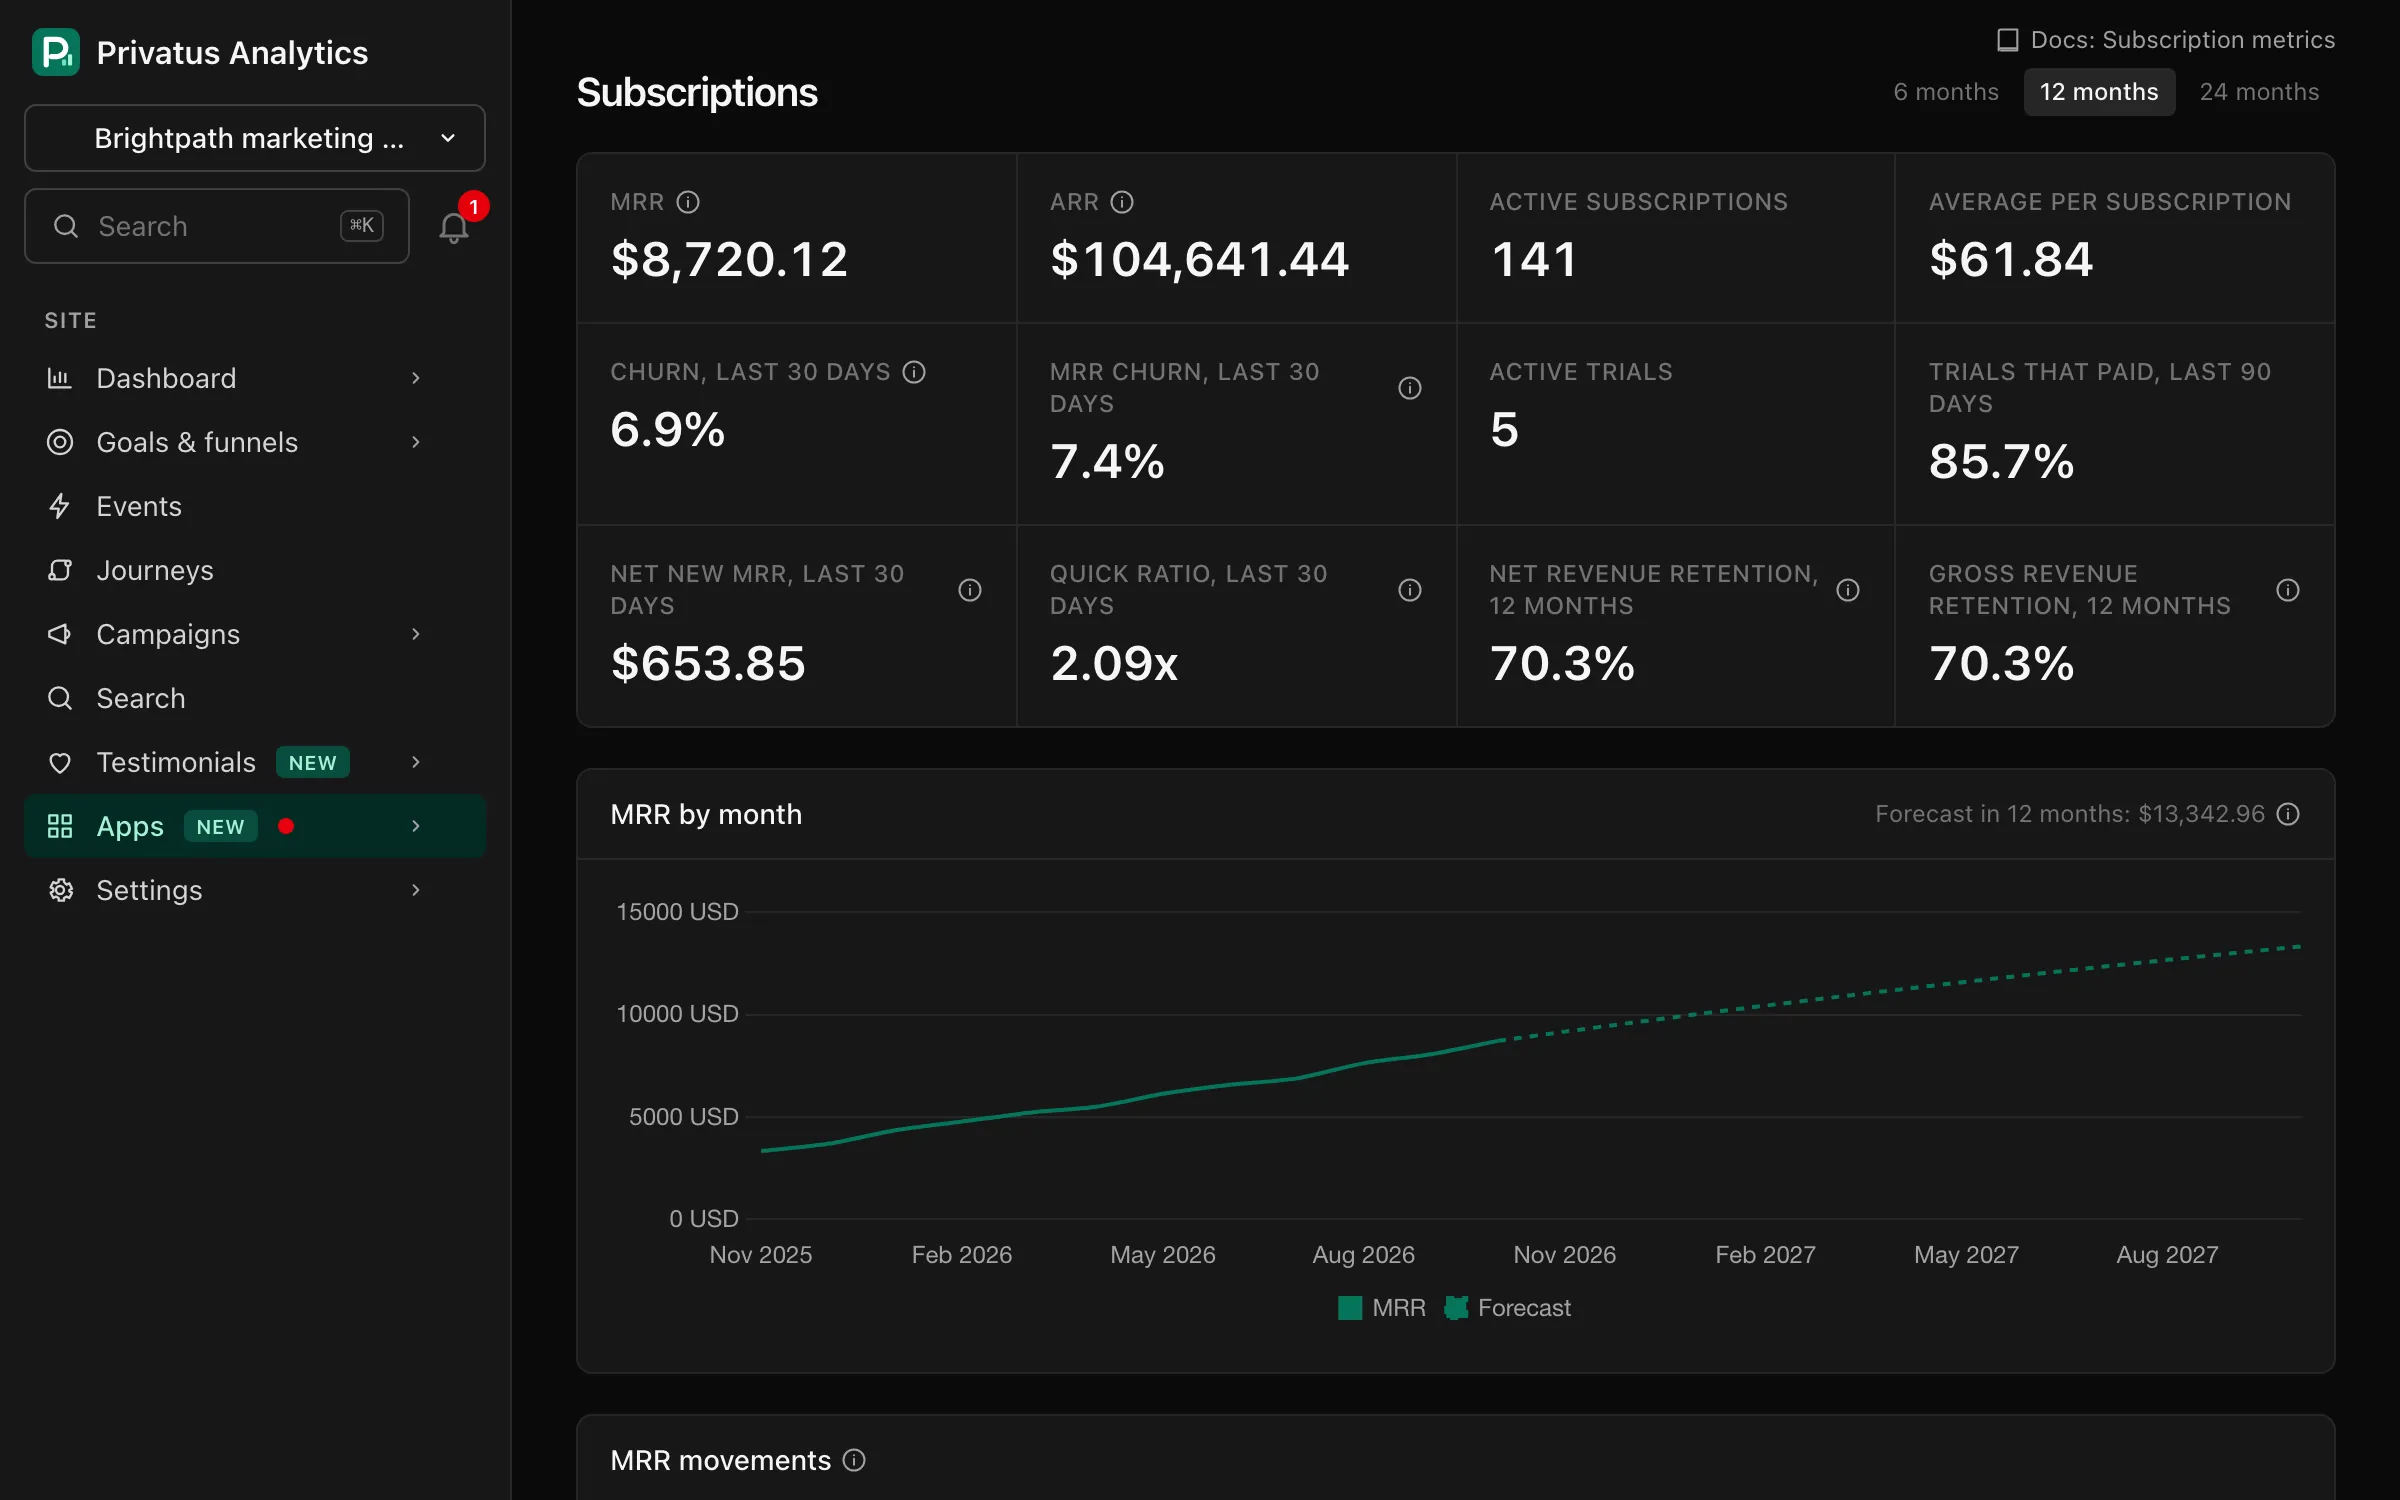The image size is (2400, 1500).
Task: Click the Active subscriptions value 141
Action: [1533, 260]
